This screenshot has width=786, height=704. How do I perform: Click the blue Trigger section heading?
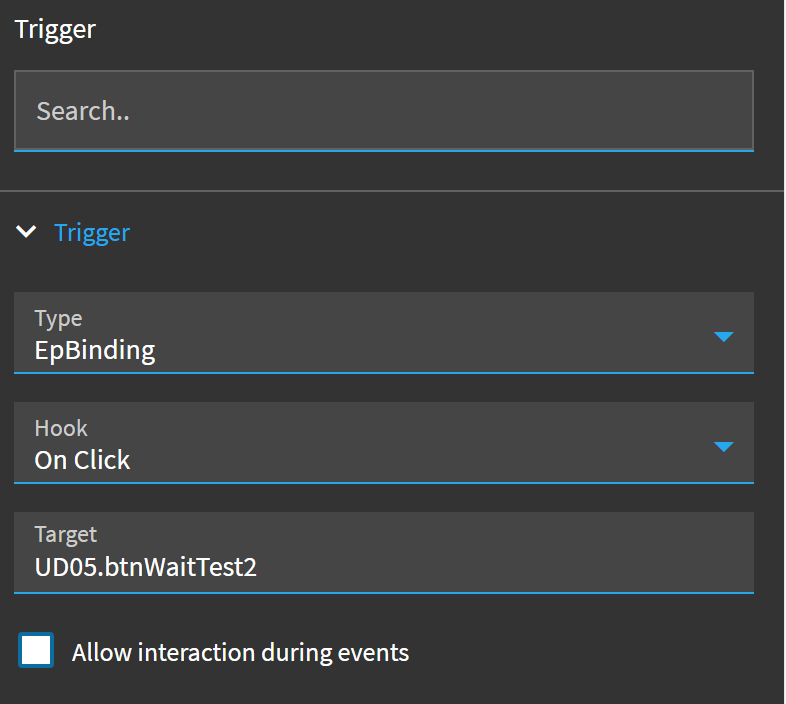coord(92,233)
